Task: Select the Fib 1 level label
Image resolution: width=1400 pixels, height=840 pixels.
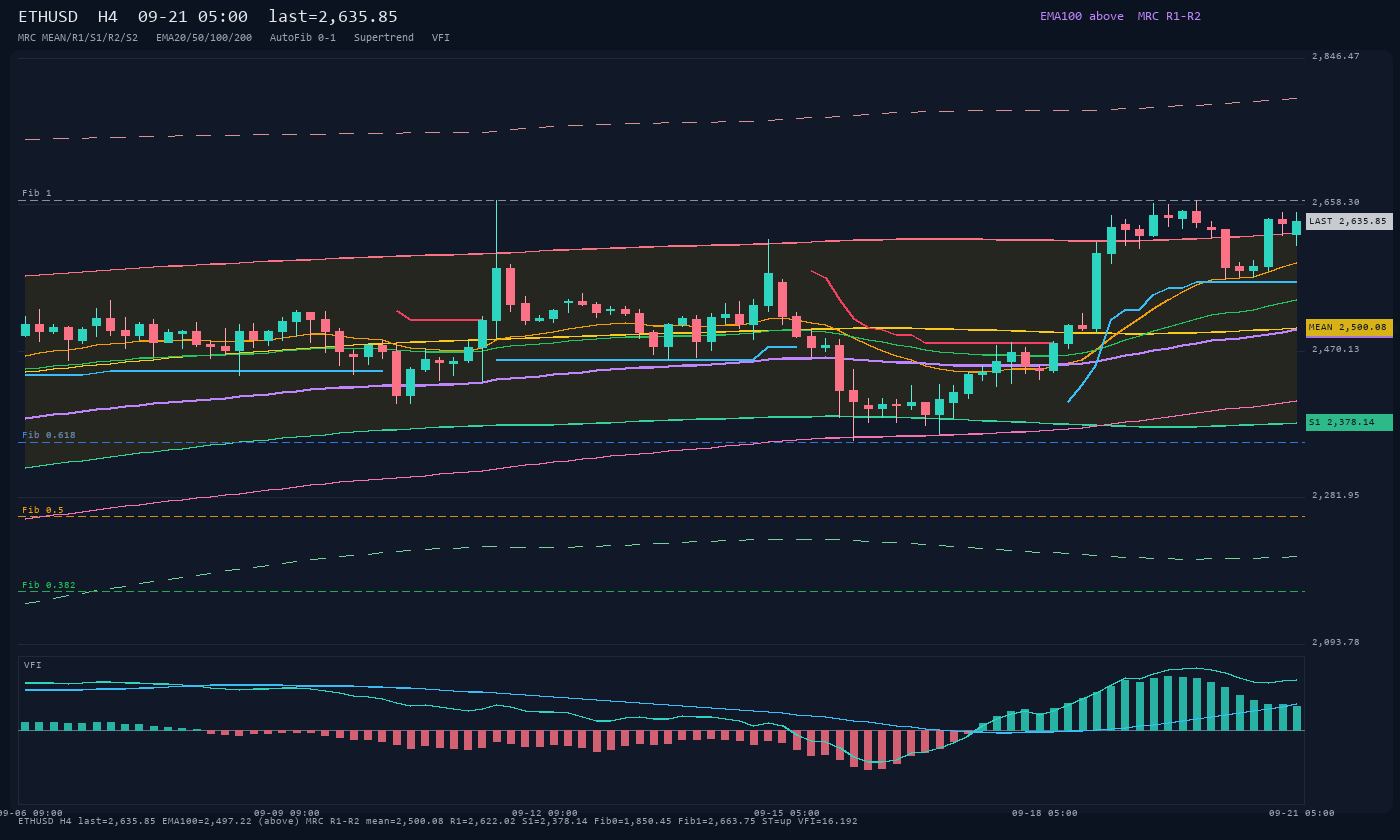Action: tap(37, 193)
